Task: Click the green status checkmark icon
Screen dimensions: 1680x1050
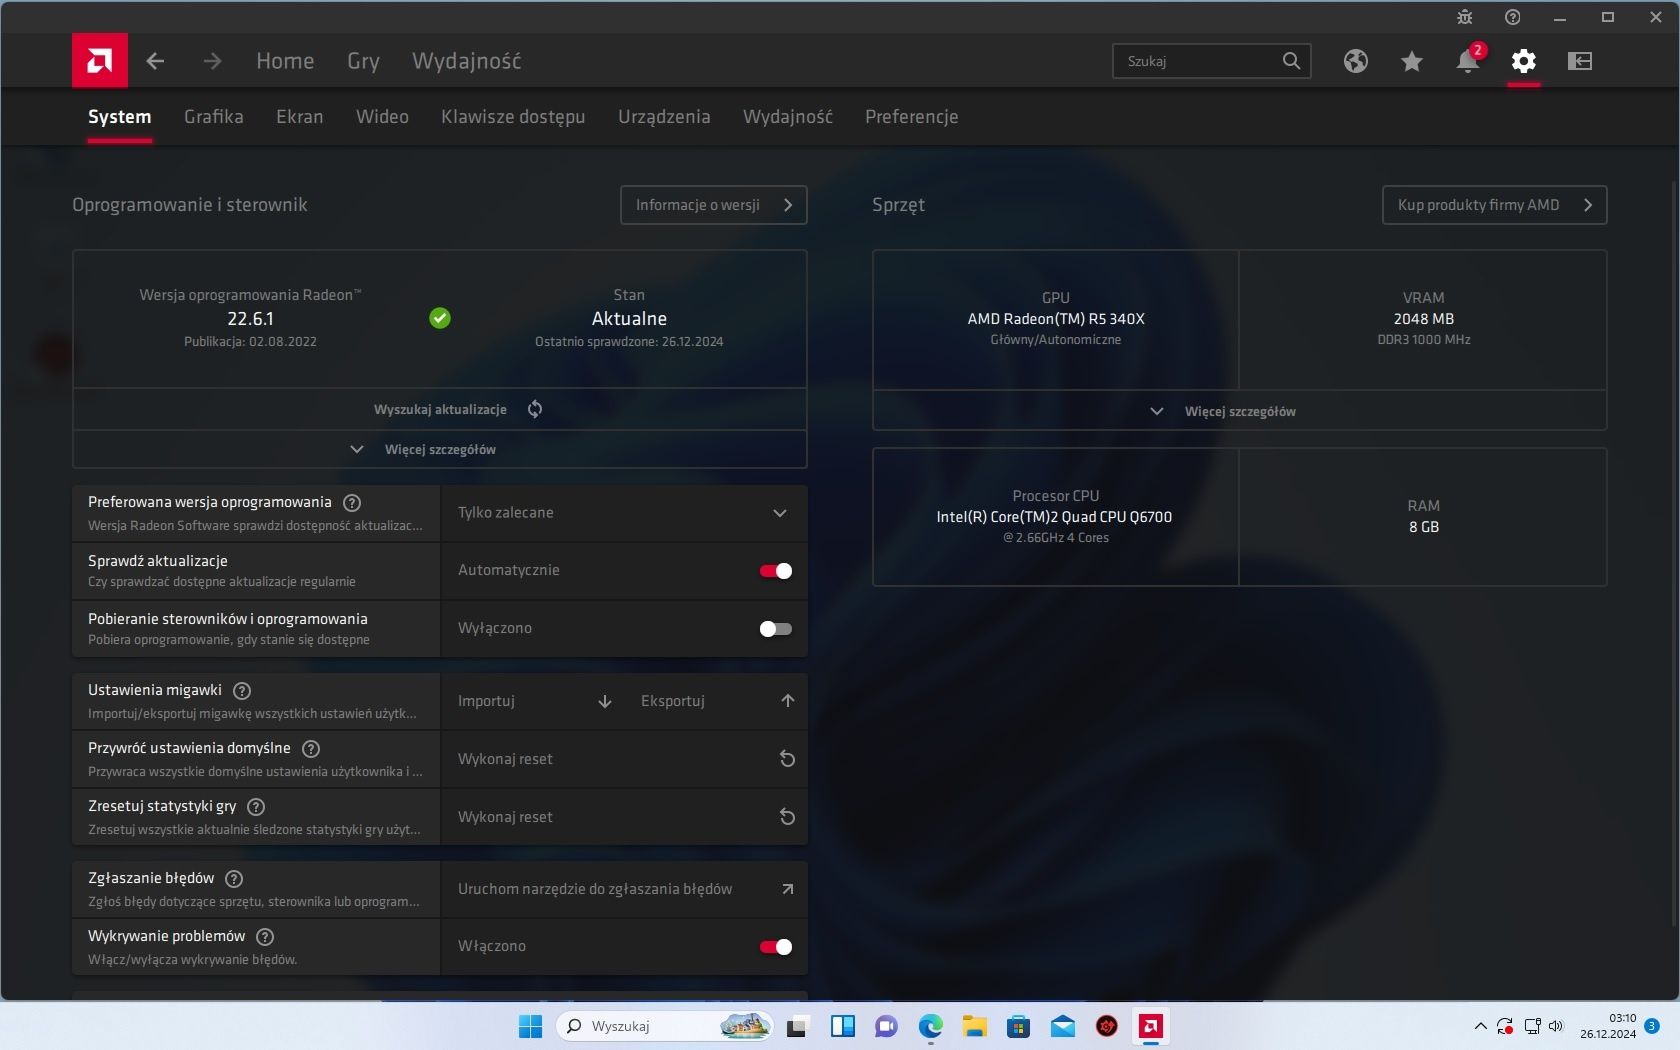Action: coord(440,318)
